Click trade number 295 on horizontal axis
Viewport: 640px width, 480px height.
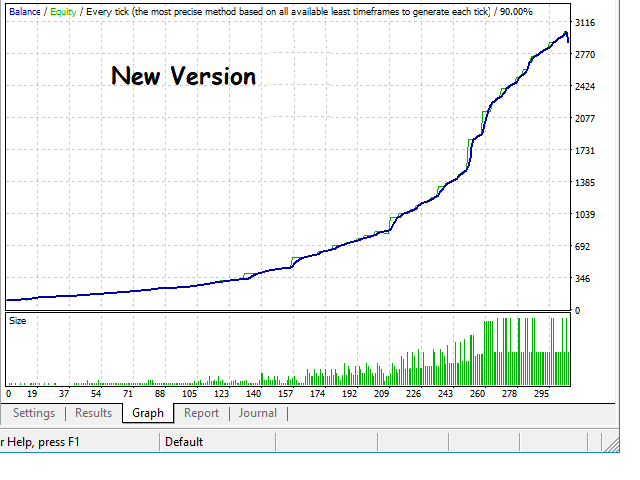pos(542,394)
